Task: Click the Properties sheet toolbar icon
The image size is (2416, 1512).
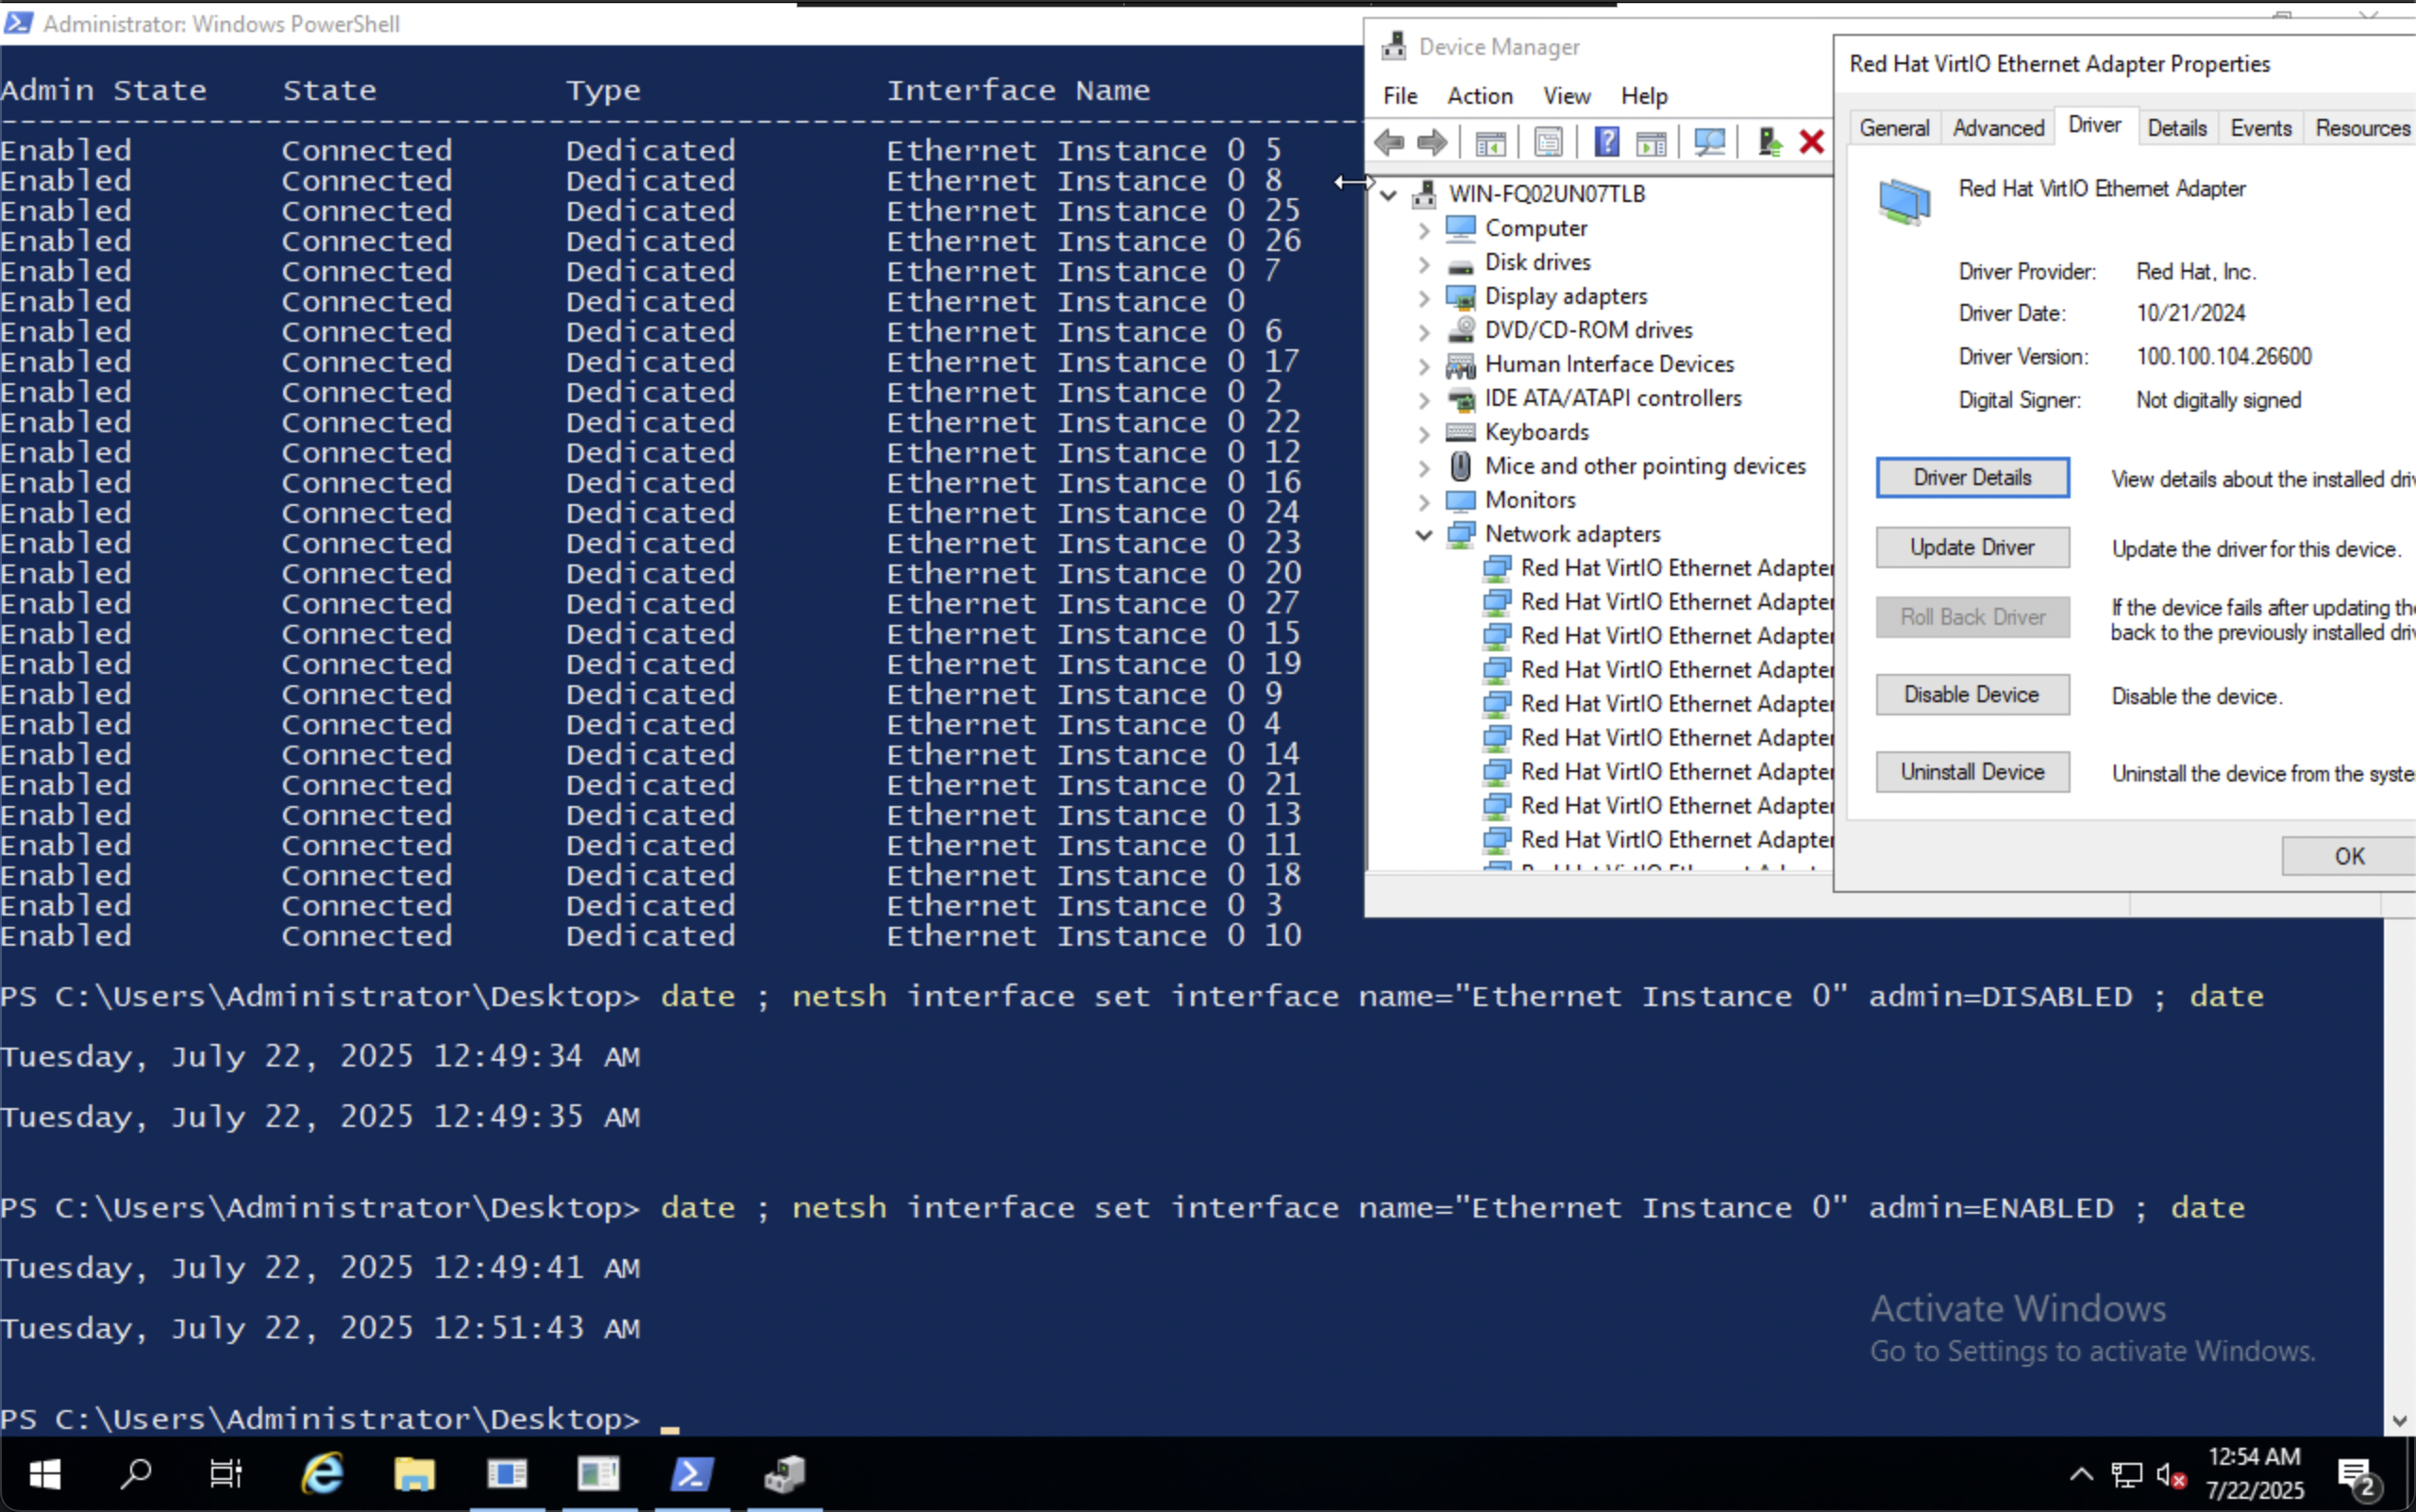Action: 1548,142
